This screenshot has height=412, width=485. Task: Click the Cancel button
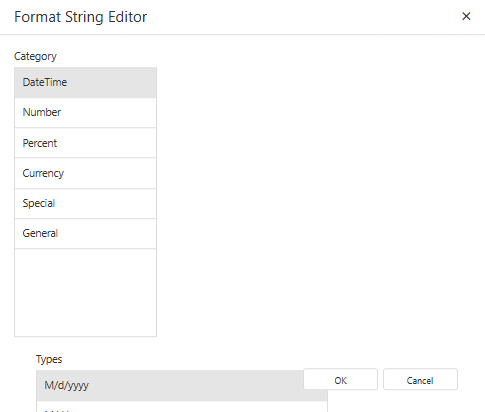coord(420,379)
